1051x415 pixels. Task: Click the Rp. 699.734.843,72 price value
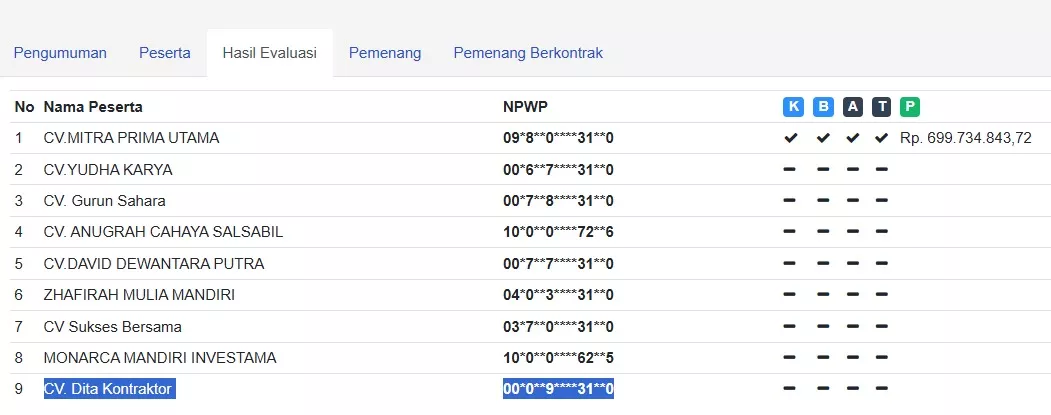(966, 138)
